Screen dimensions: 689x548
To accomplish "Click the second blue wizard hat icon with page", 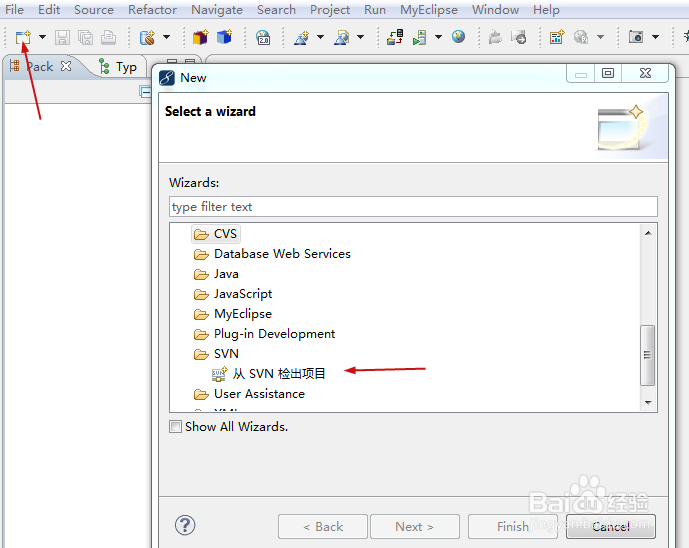I will [342, 37].
